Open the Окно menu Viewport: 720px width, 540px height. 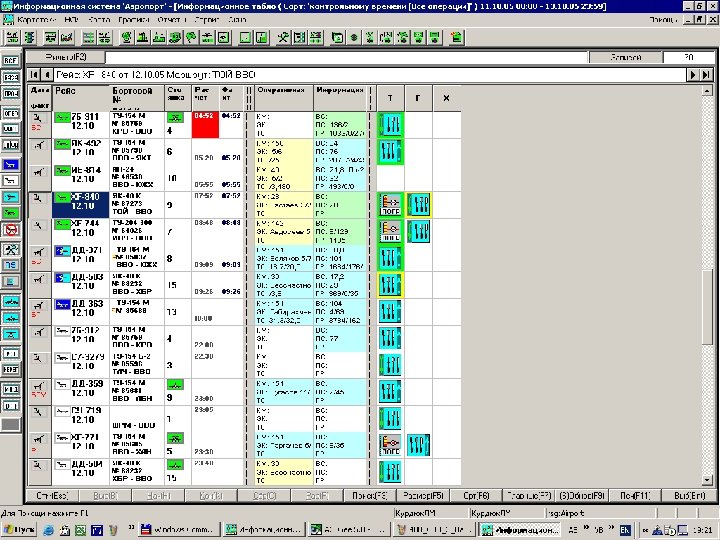point(237,20)
